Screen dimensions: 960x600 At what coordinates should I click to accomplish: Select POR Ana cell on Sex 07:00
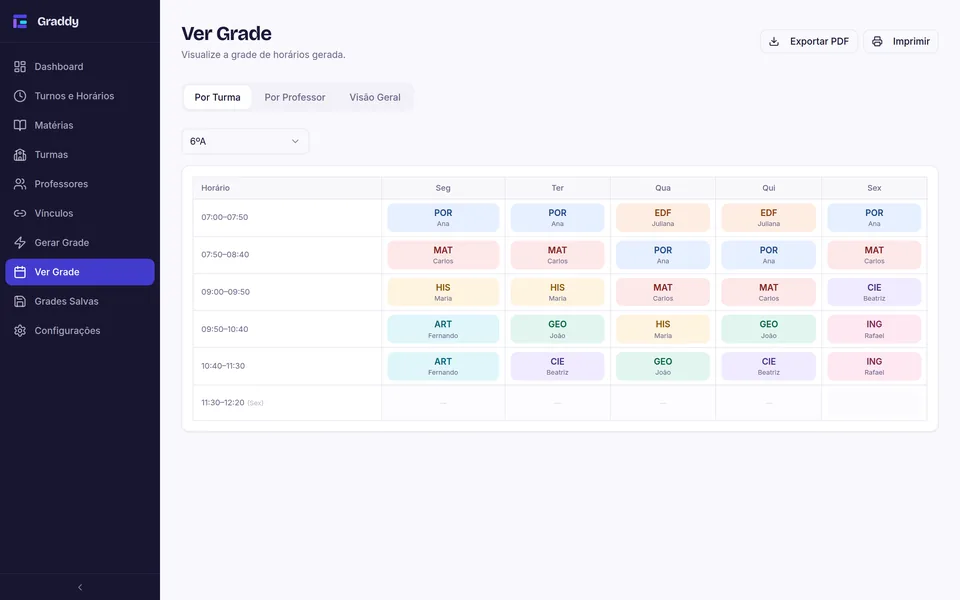[874, 218]
